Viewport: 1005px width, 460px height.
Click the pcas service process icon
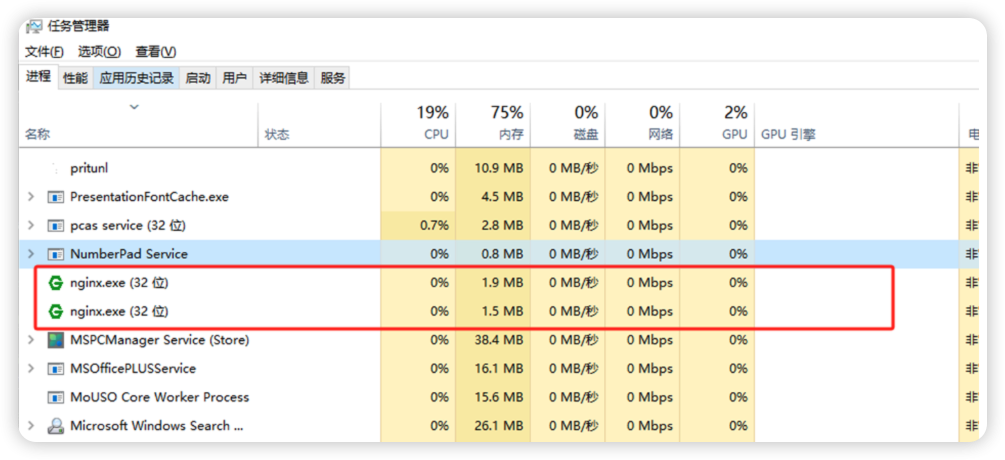click(56, 226)
